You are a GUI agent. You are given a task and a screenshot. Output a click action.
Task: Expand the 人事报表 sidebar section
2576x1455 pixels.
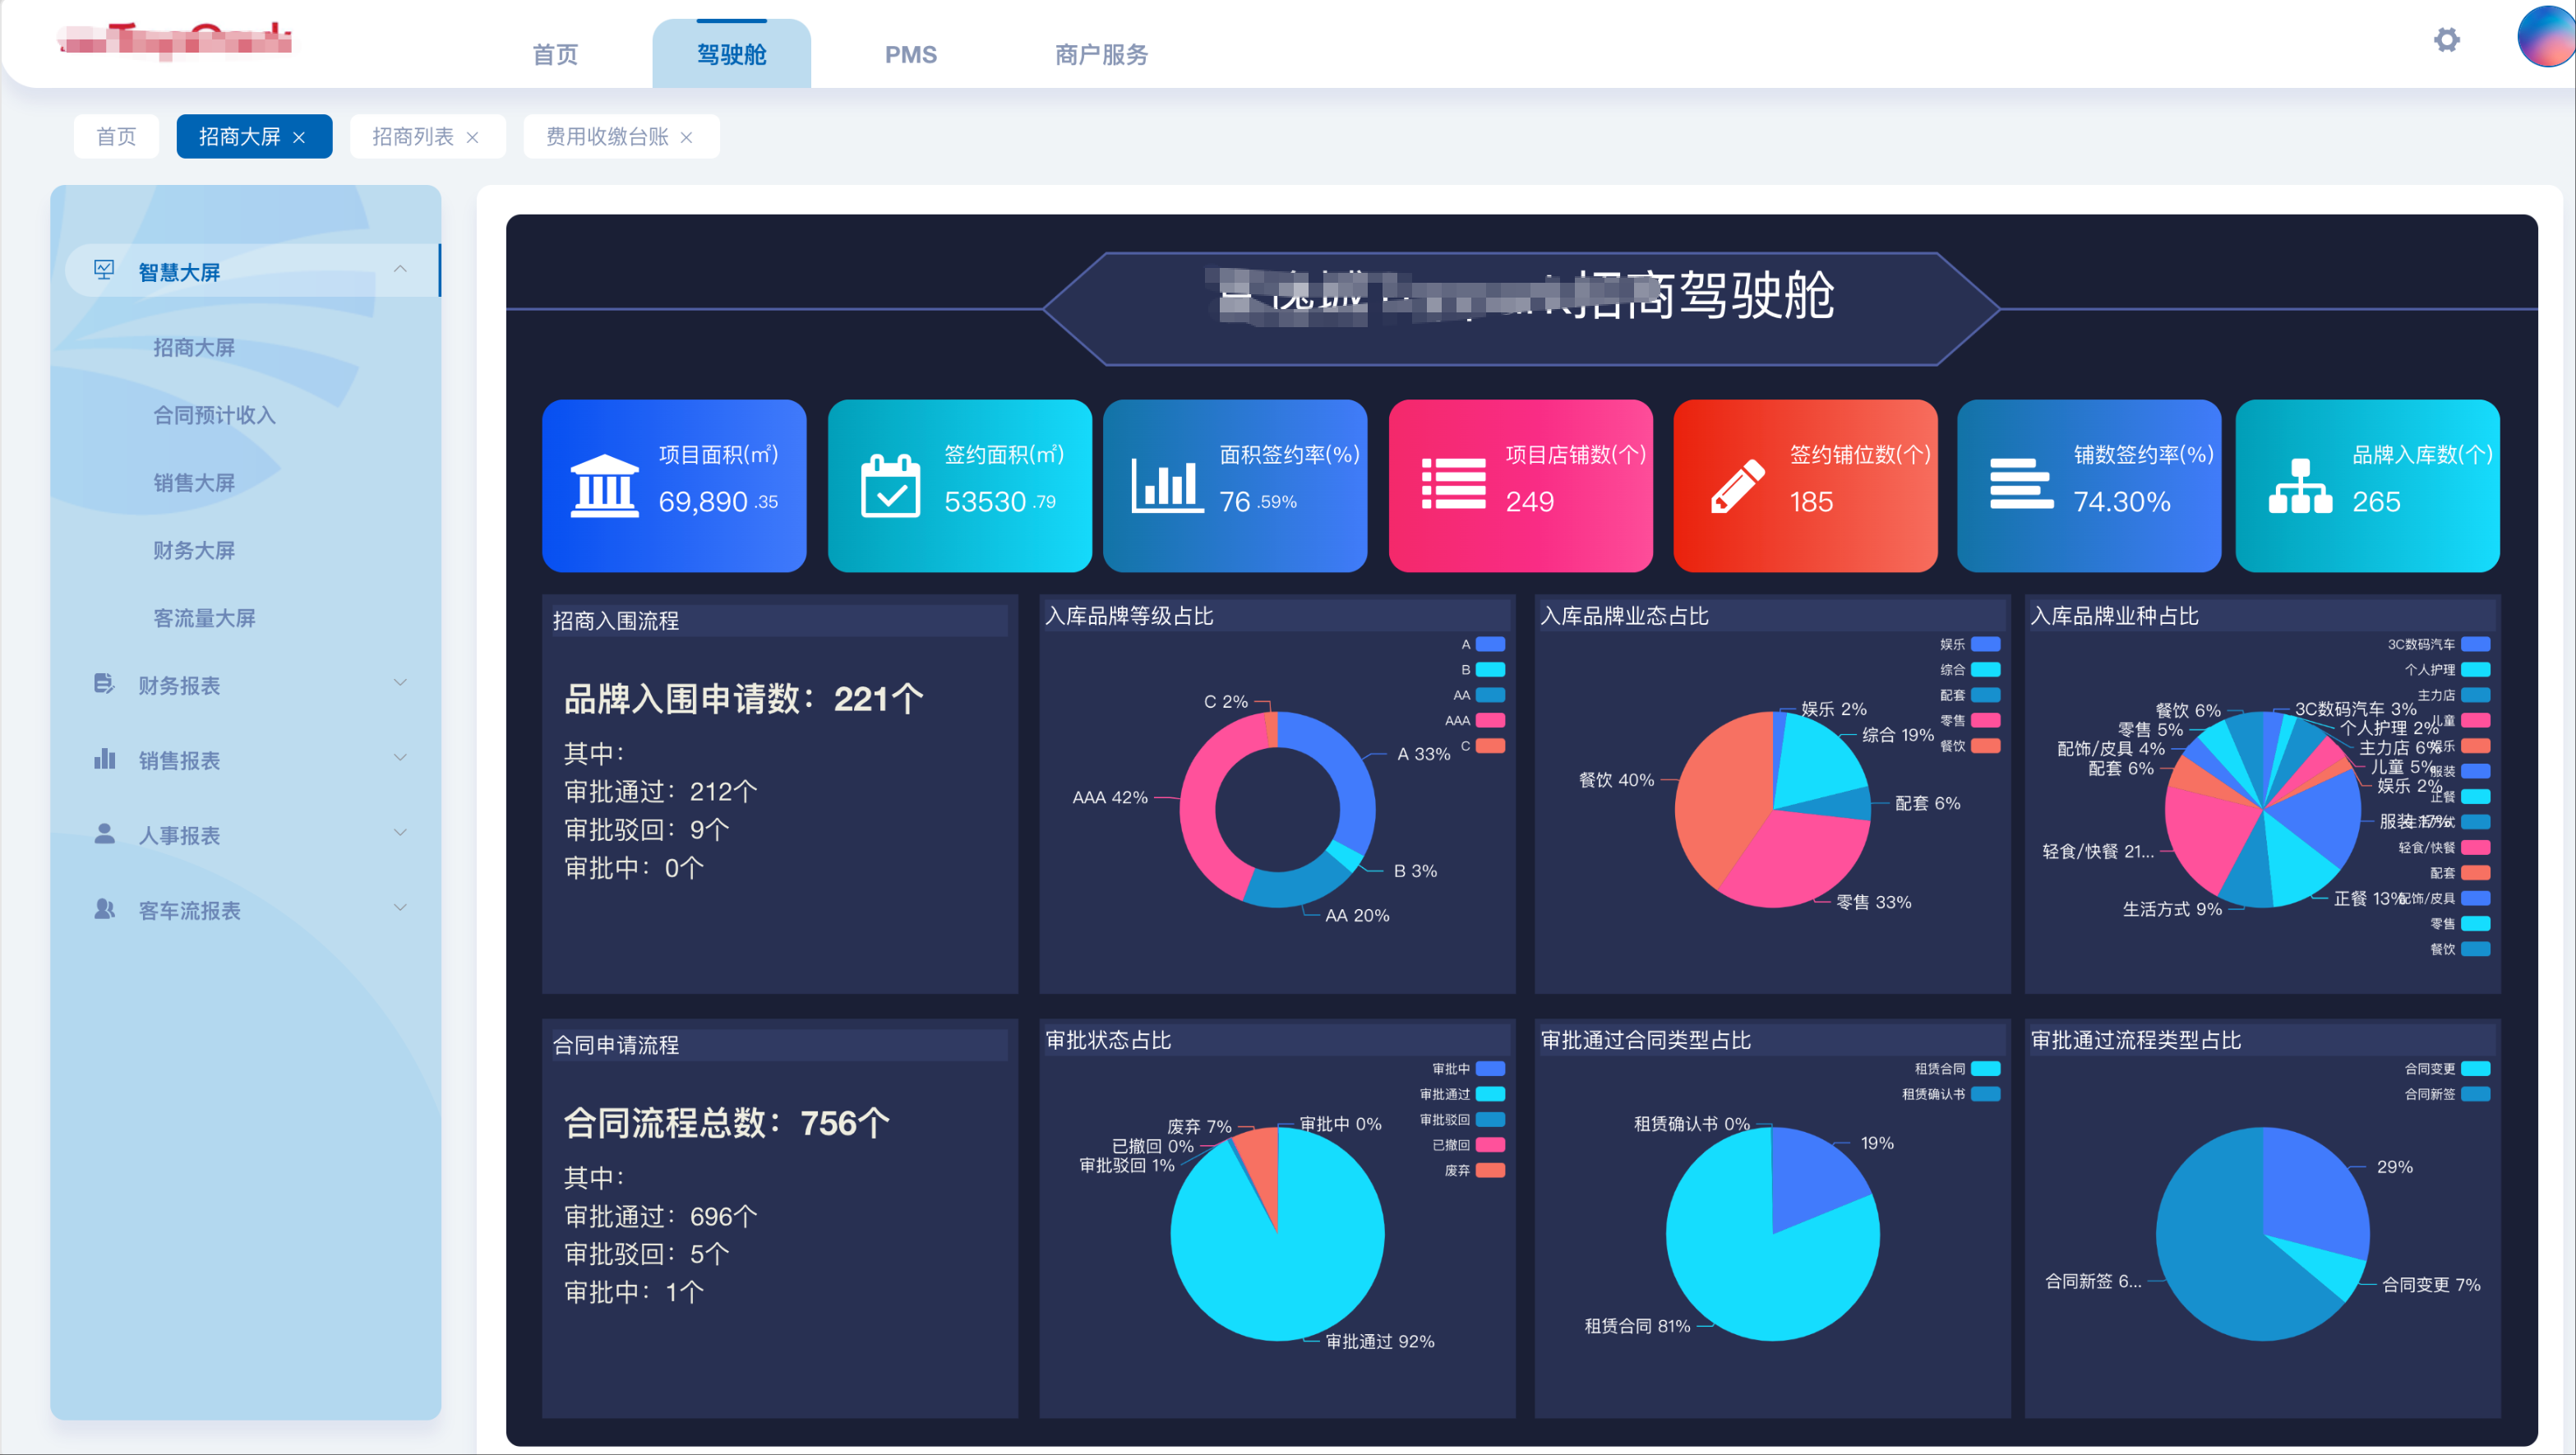tap(400, 833)
